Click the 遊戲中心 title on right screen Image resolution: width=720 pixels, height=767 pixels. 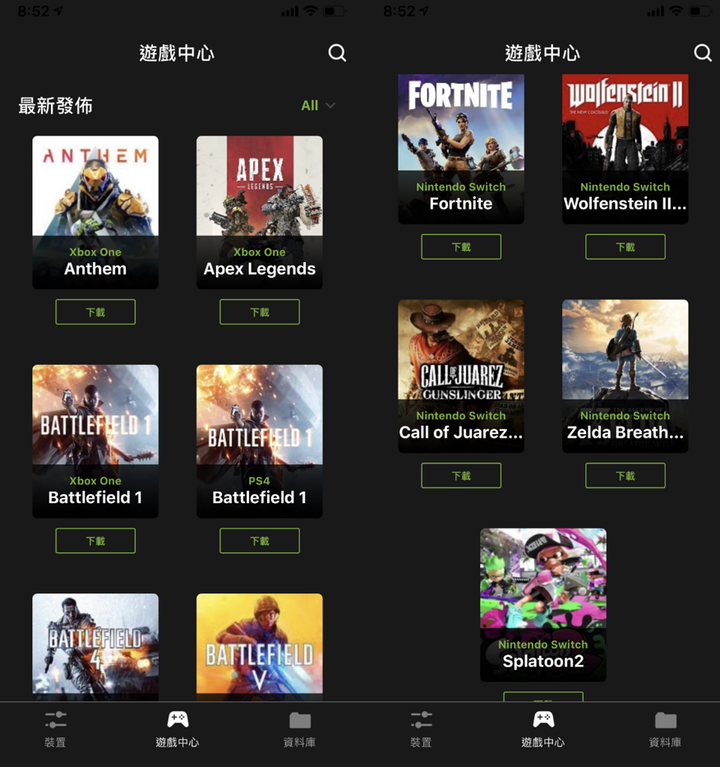click(x=542, y=53)
